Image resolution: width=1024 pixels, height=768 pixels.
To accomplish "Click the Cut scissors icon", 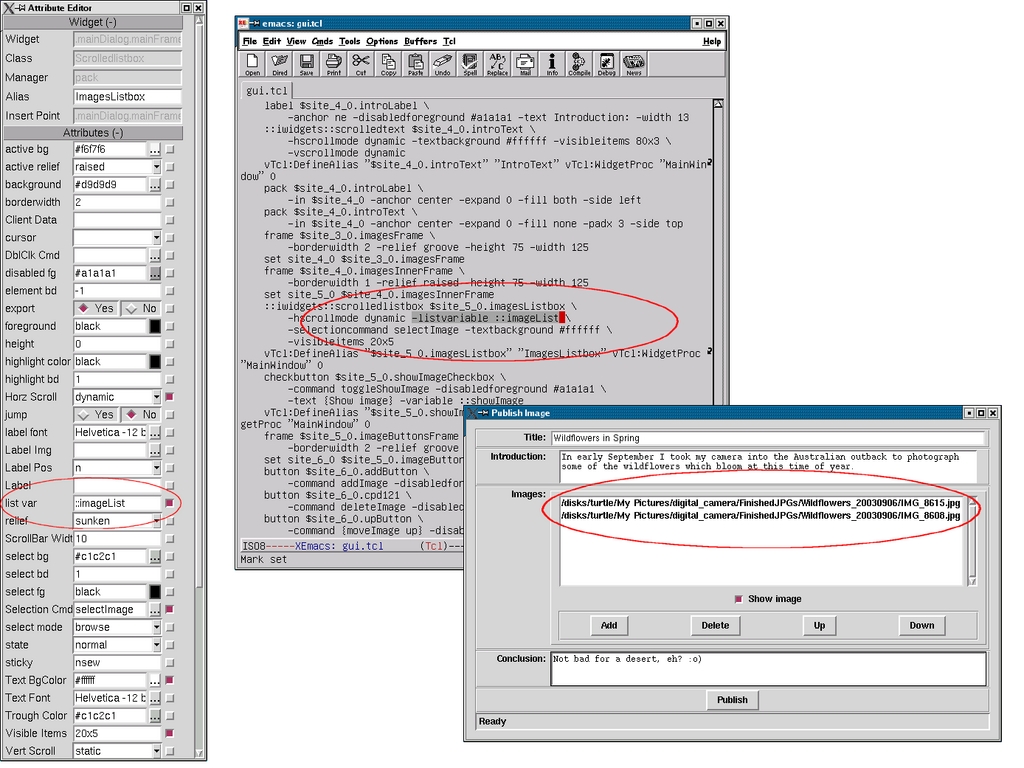I will point(361,64).
